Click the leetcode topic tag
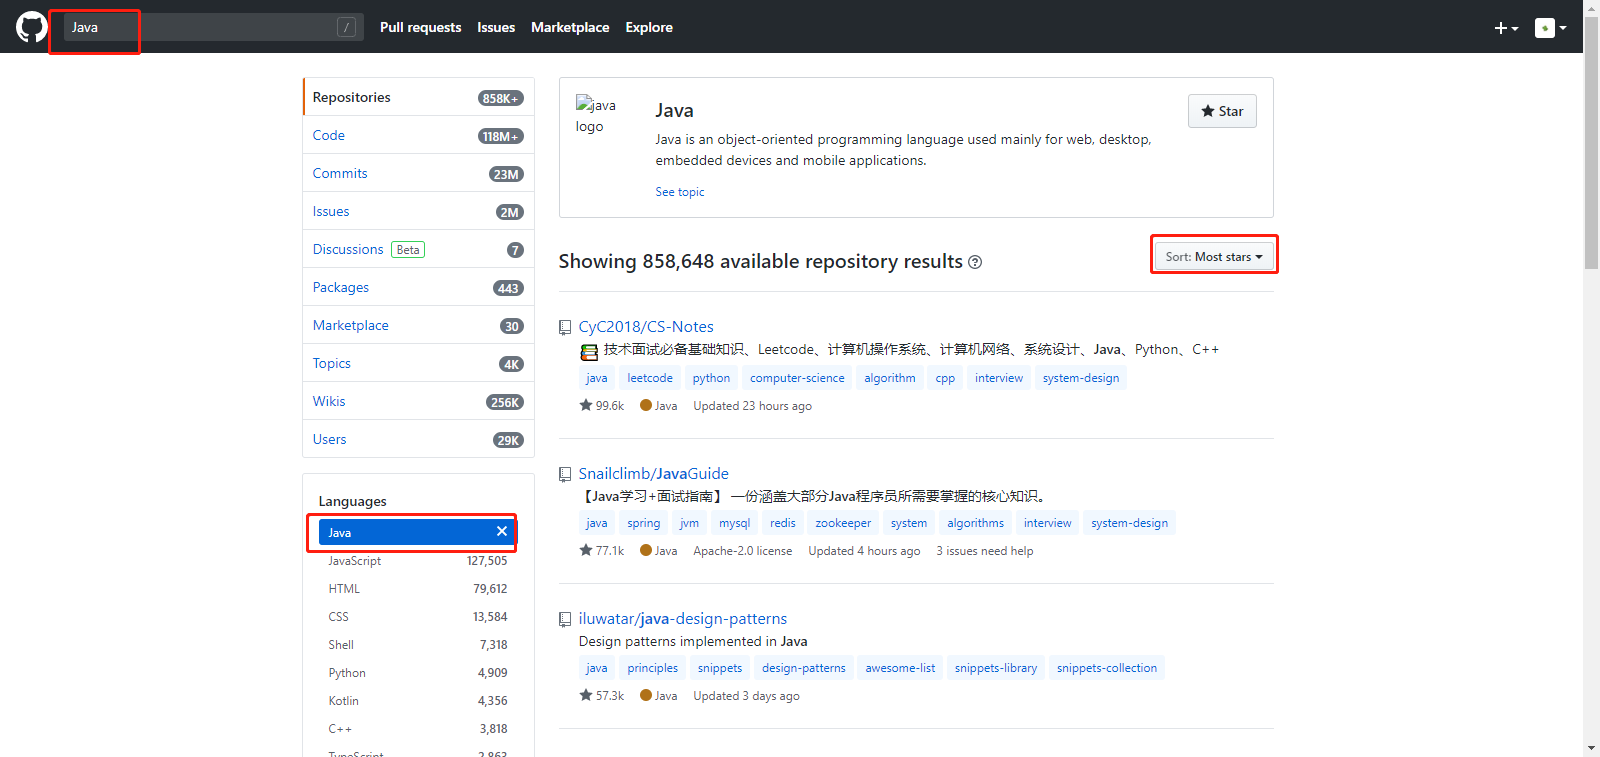Image resolution: width=1600 pixels, height=757 pixels. pyautogui.click(x=650, y=378)
